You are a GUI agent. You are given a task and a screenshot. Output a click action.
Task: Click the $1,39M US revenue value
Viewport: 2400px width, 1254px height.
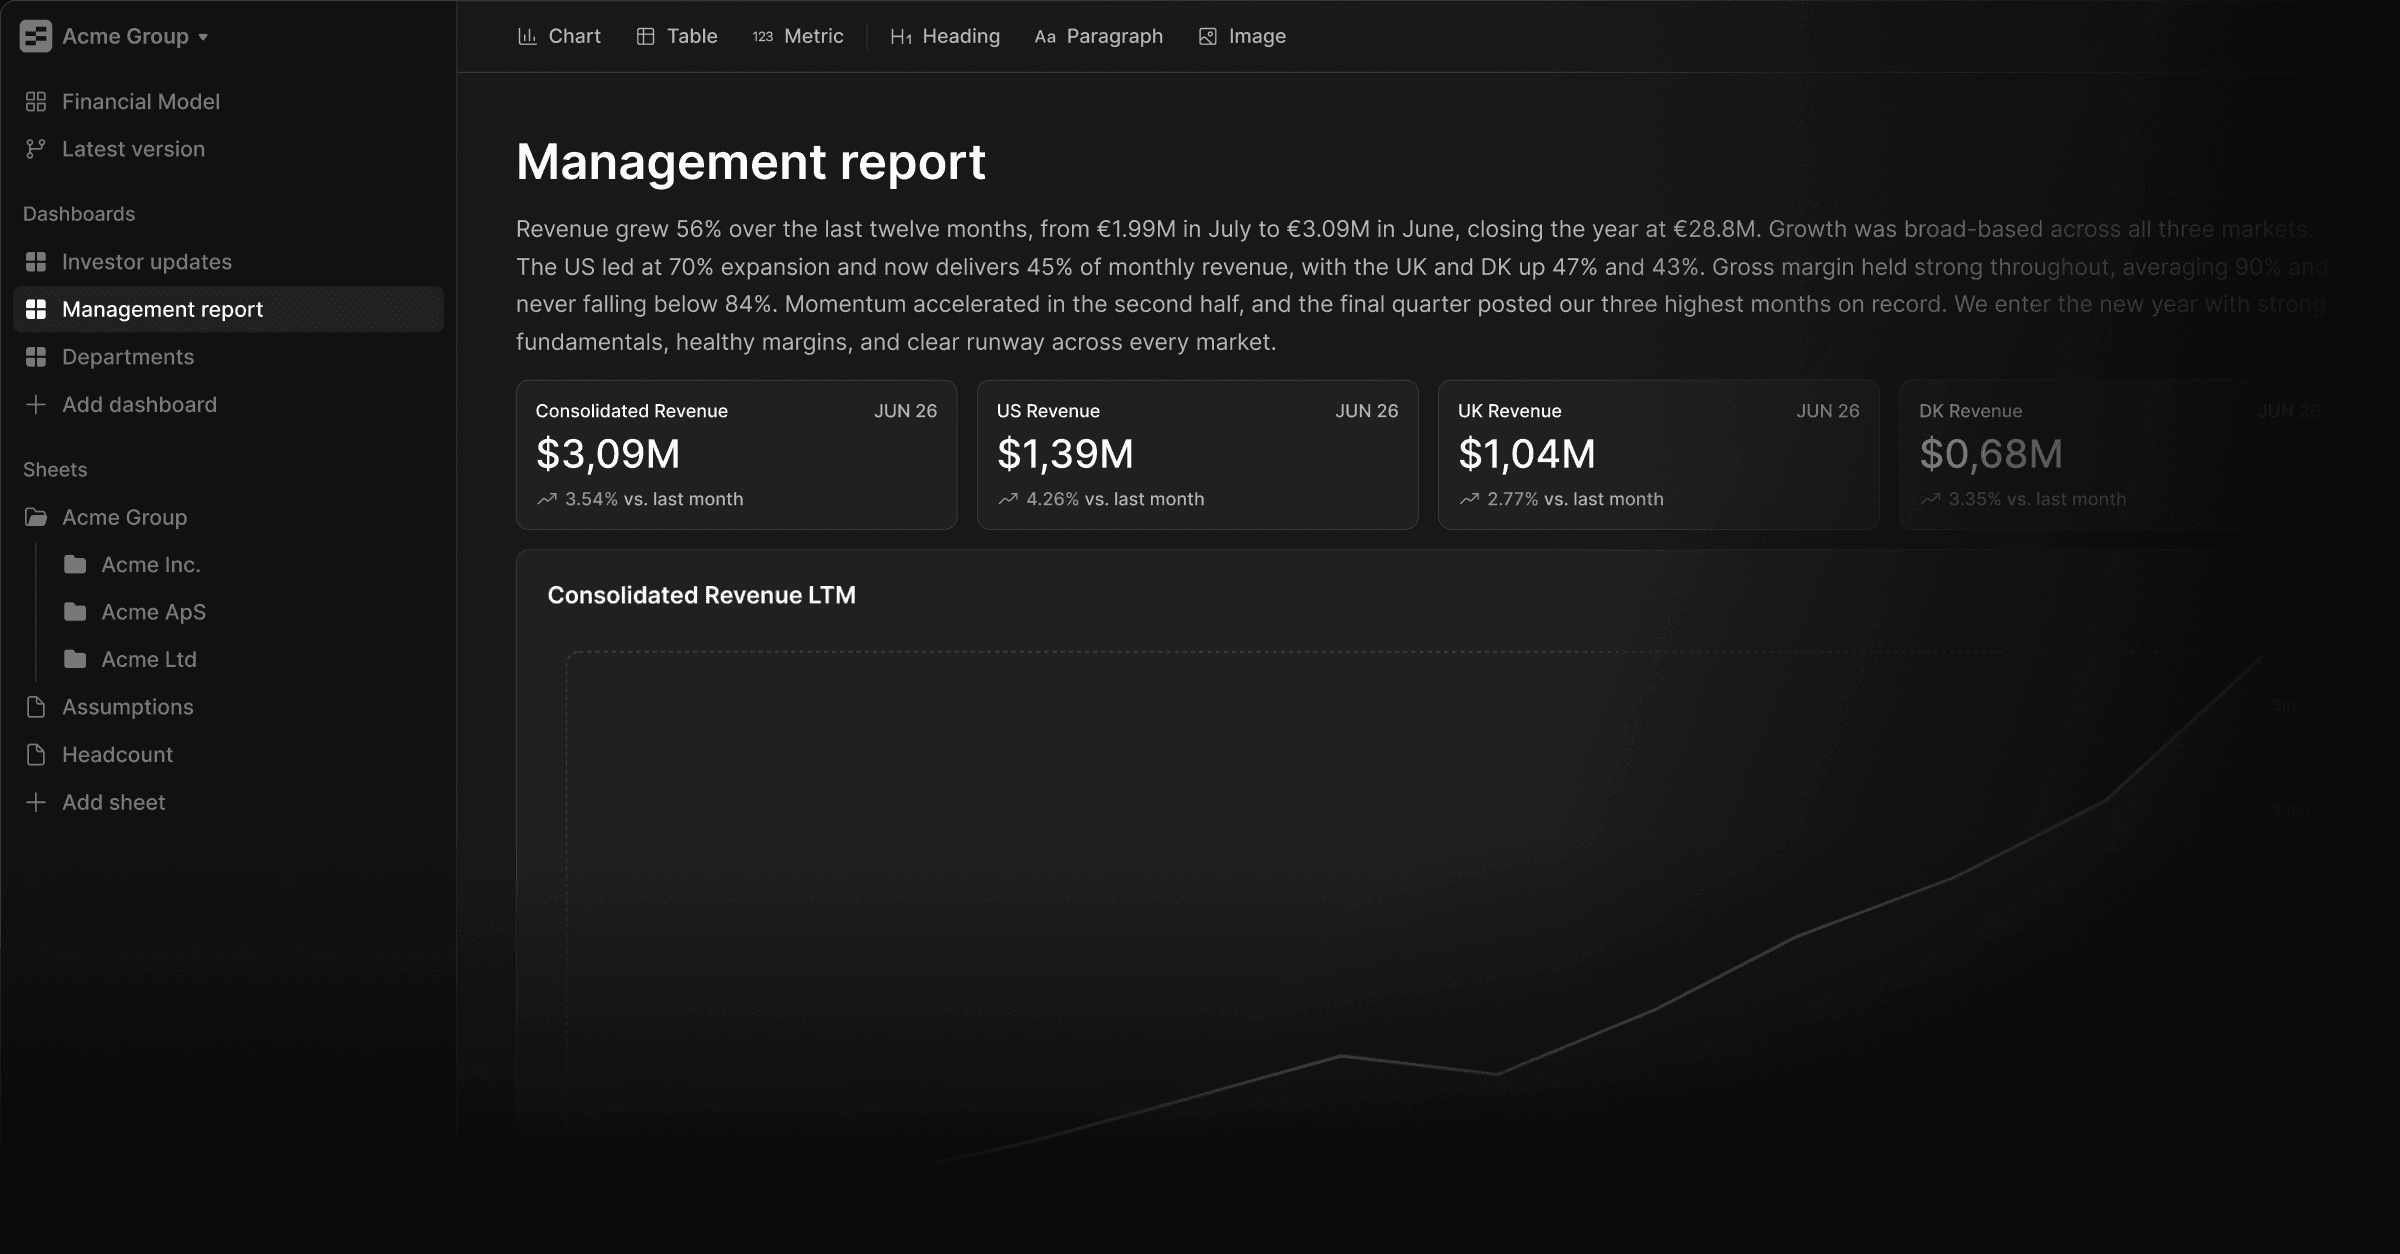1066,454
